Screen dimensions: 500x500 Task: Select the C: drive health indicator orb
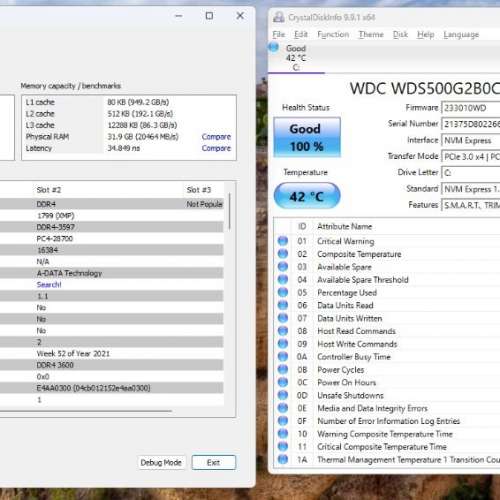point(273,47)
